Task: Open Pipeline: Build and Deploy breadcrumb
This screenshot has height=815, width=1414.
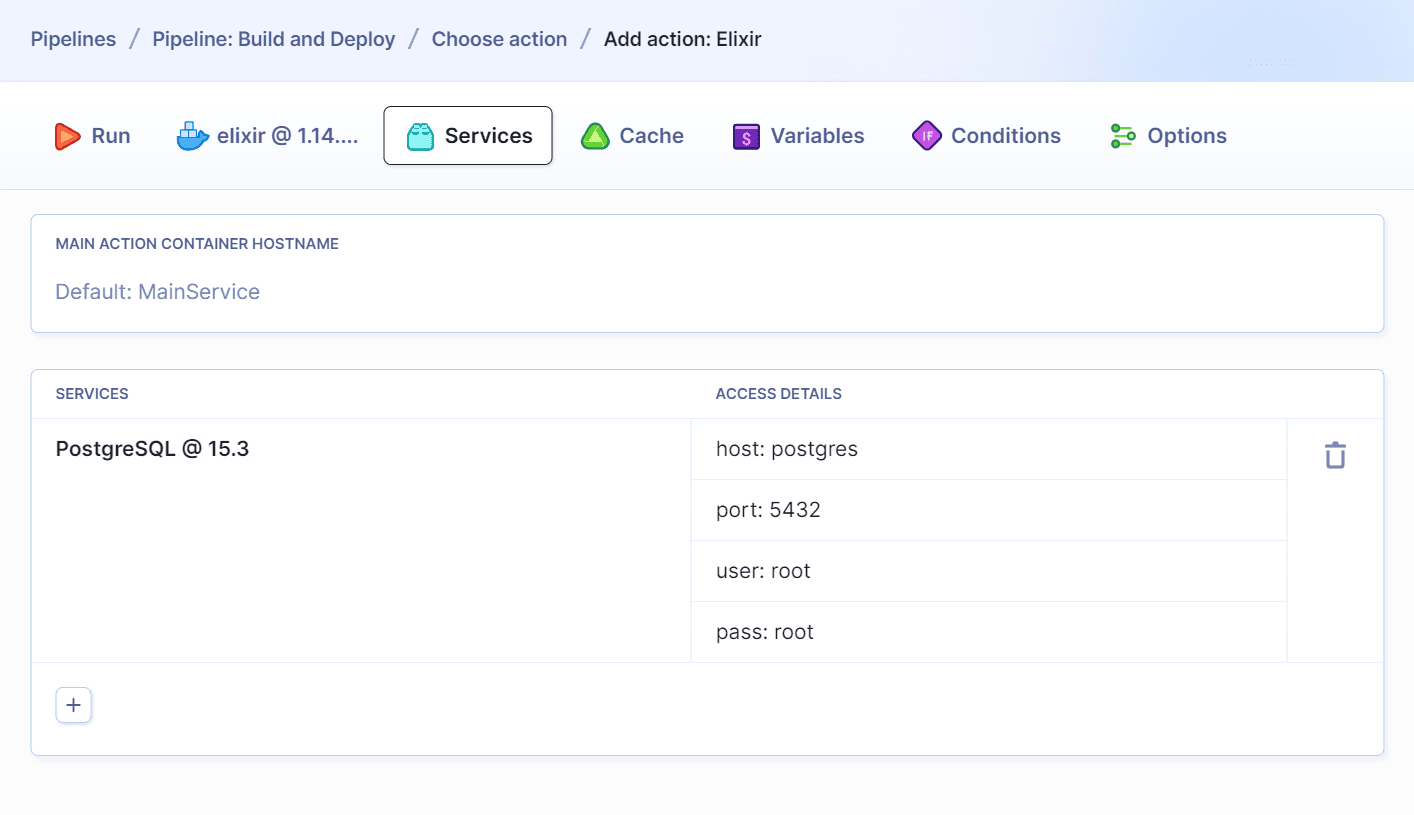Action: pyautogui.click(x=273, y=38)
